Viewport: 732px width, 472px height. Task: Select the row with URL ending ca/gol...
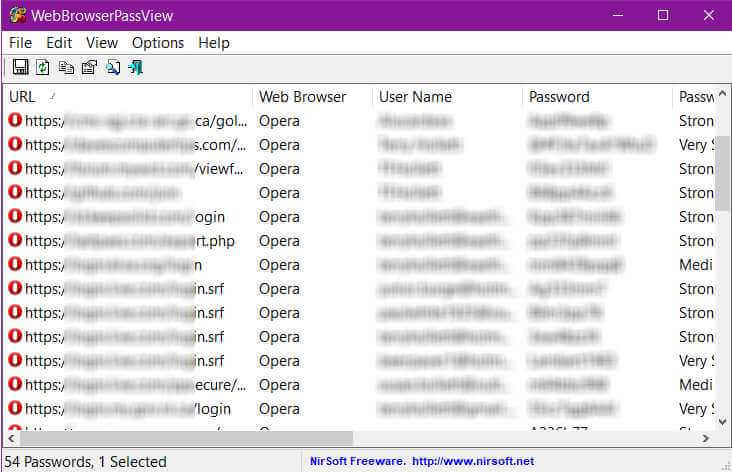(359, 120)
